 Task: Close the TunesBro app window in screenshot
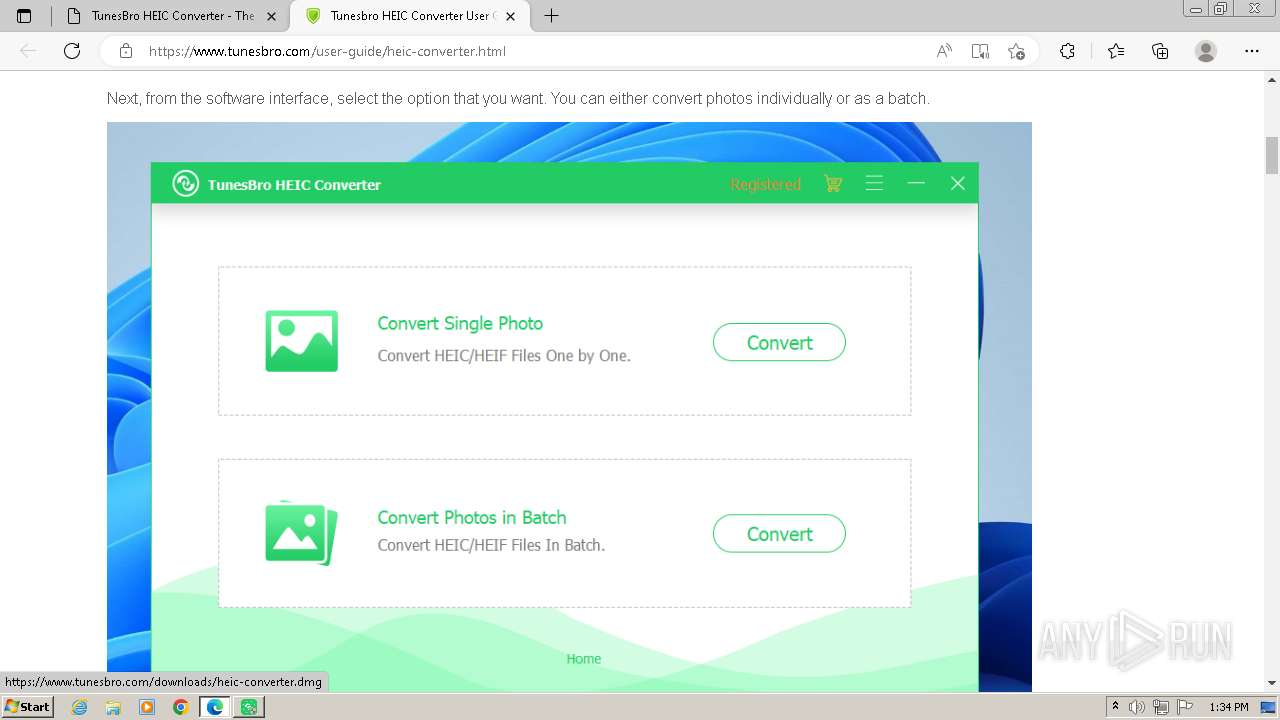pyautogui.click(x=958, y=184)
